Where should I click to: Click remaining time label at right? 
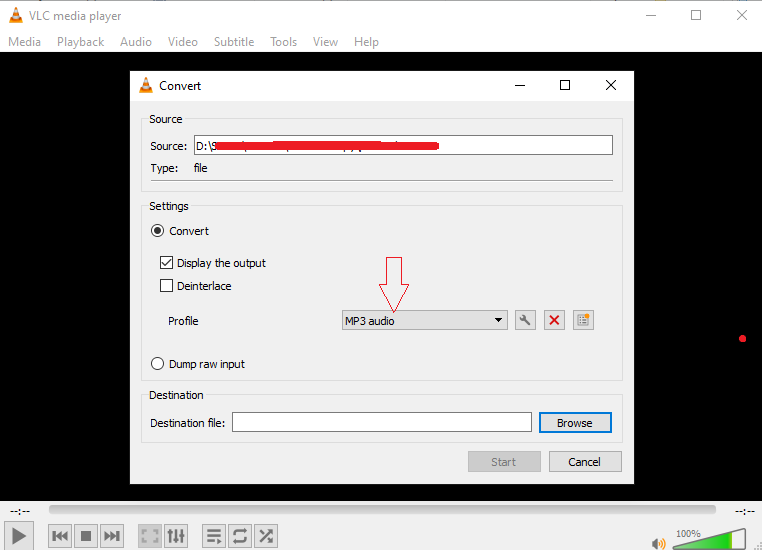point(745,511)
